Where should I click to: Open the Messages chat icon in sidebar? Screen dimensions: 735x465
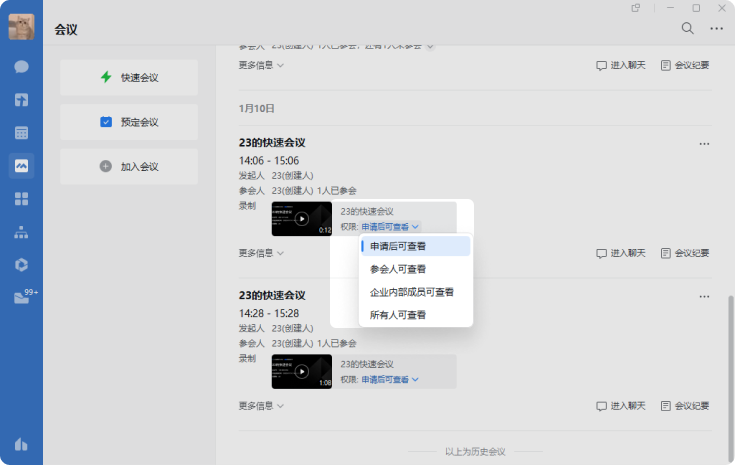(x=21, y=67)
